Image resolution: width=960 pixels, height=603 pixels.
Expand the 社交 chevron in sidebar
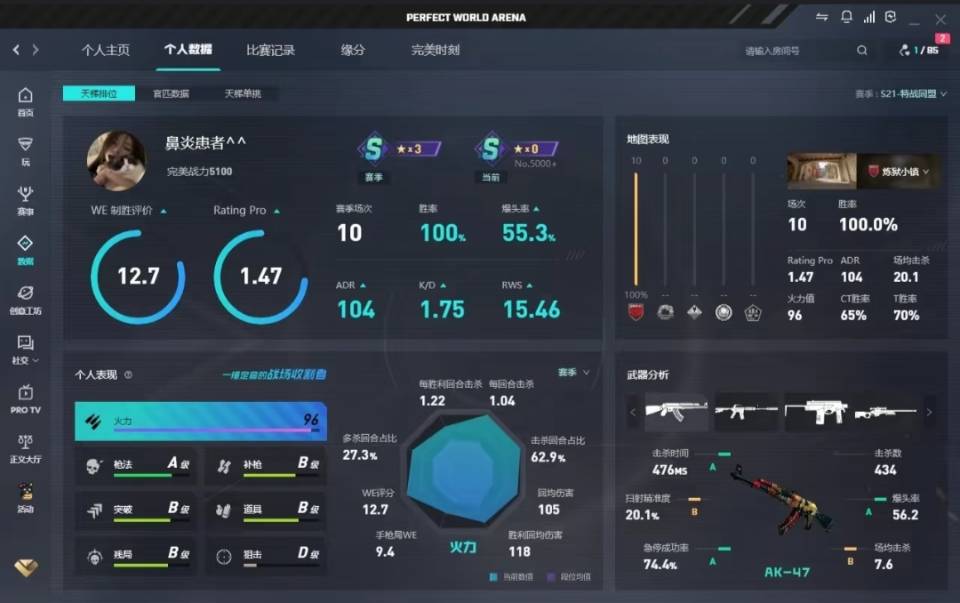35,361
